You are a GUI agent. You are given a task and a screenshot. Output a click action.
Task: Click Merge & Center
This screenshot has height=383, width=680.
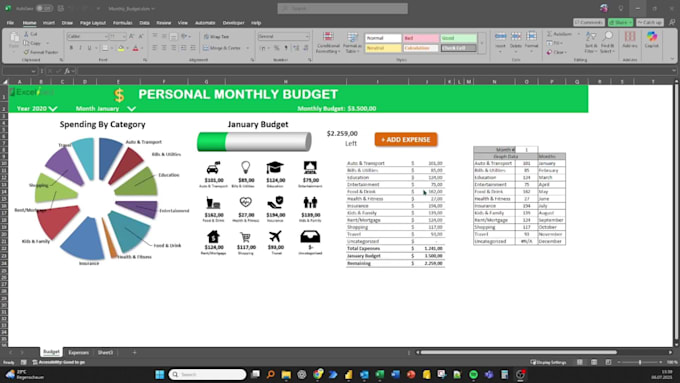point(222,48)
